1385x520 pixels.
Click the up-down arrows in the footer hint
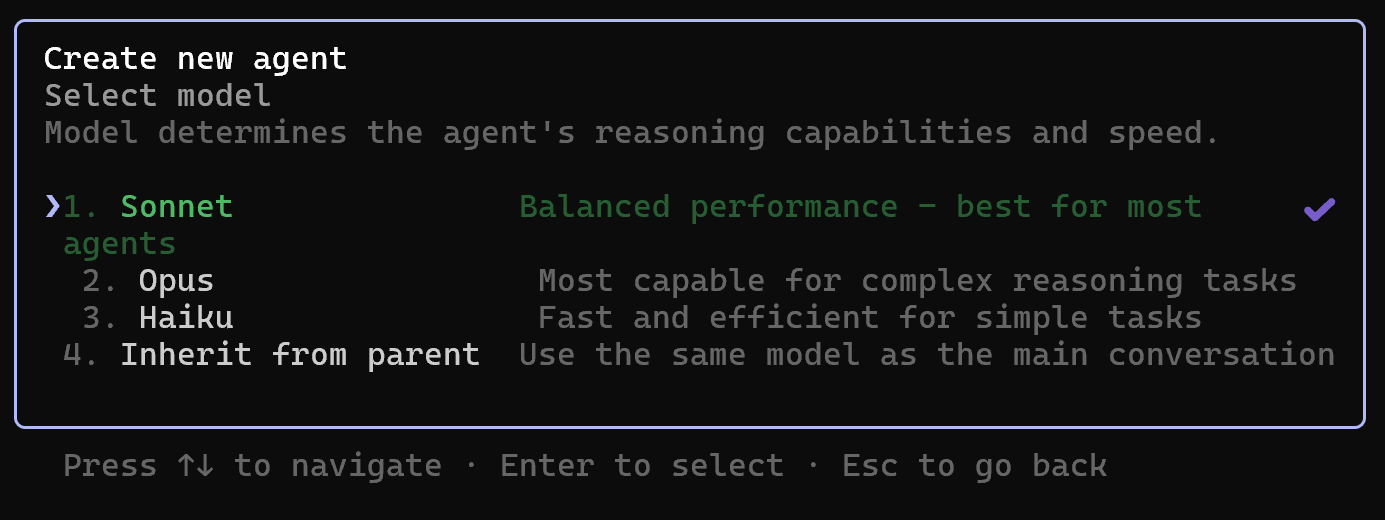(x=196, y=466)
